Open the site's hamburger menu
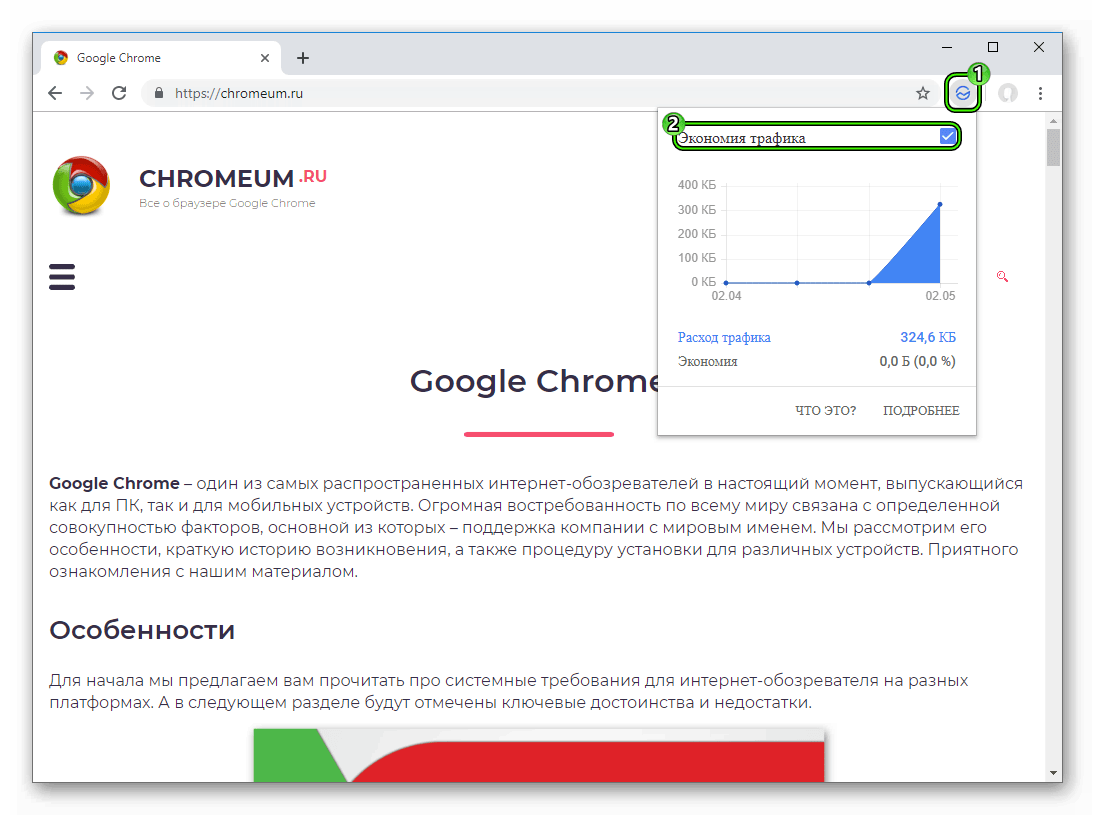This screenshot has height=815, width=1095. pos(62,277)
